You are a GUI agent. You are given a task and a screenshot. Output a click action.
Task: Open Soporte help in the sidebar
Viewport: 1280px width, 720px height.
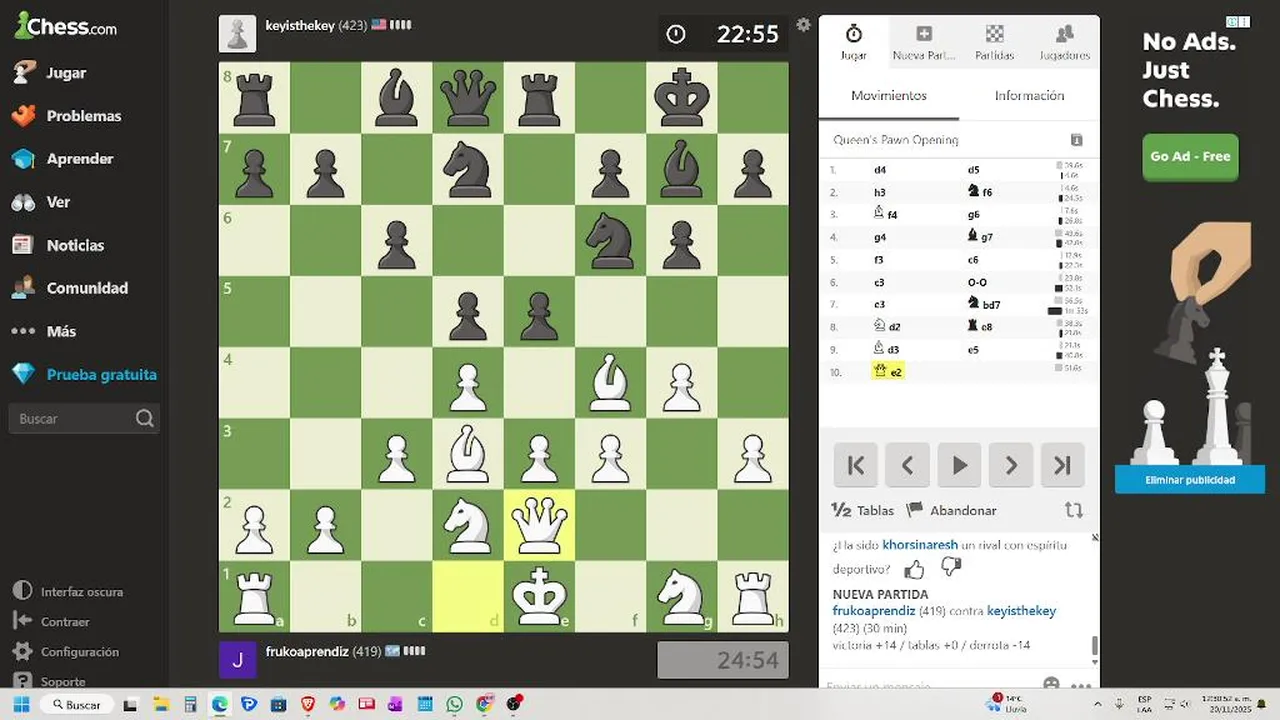50,681
